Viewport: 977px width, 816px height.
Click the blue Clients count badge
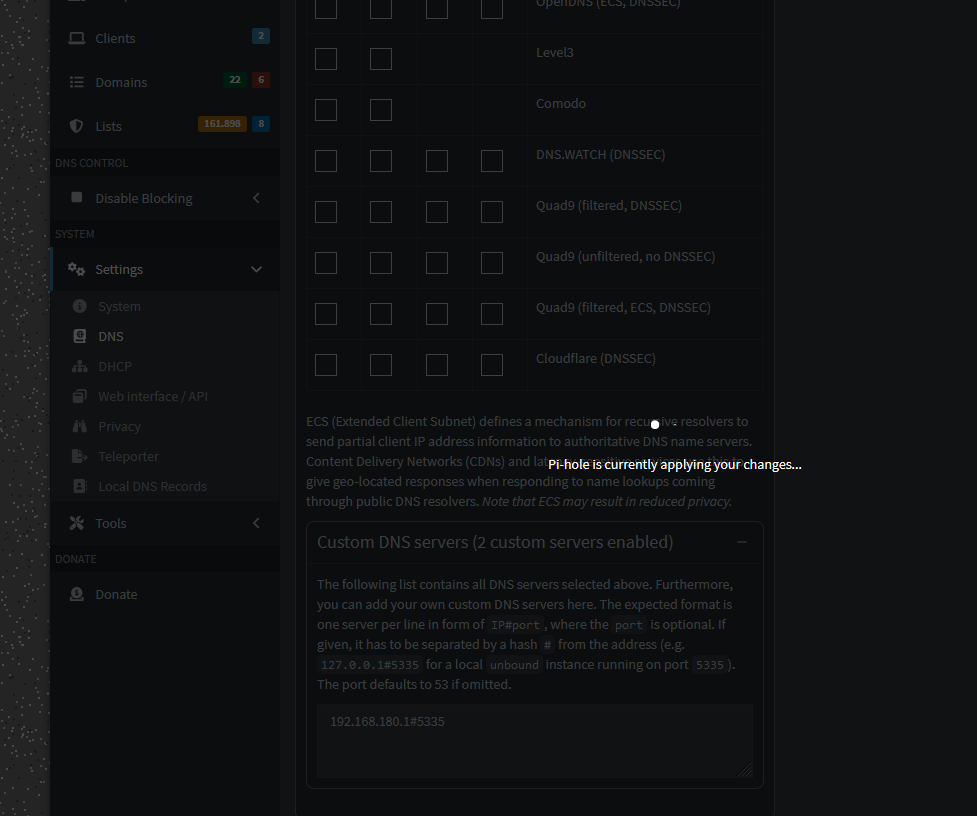click(x=261, y=36)
